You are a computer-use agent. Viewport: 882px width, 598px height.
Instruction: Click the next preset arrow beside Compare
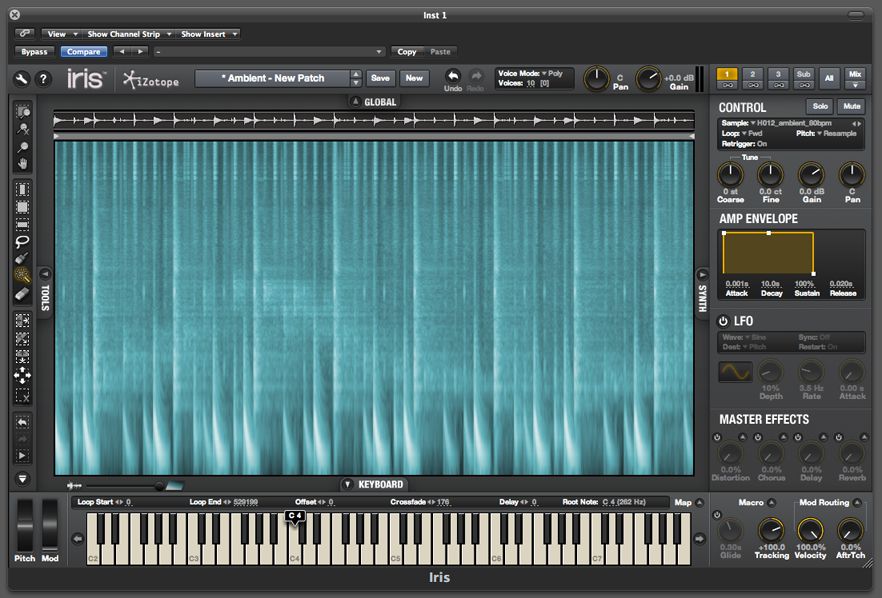(140, 51)
